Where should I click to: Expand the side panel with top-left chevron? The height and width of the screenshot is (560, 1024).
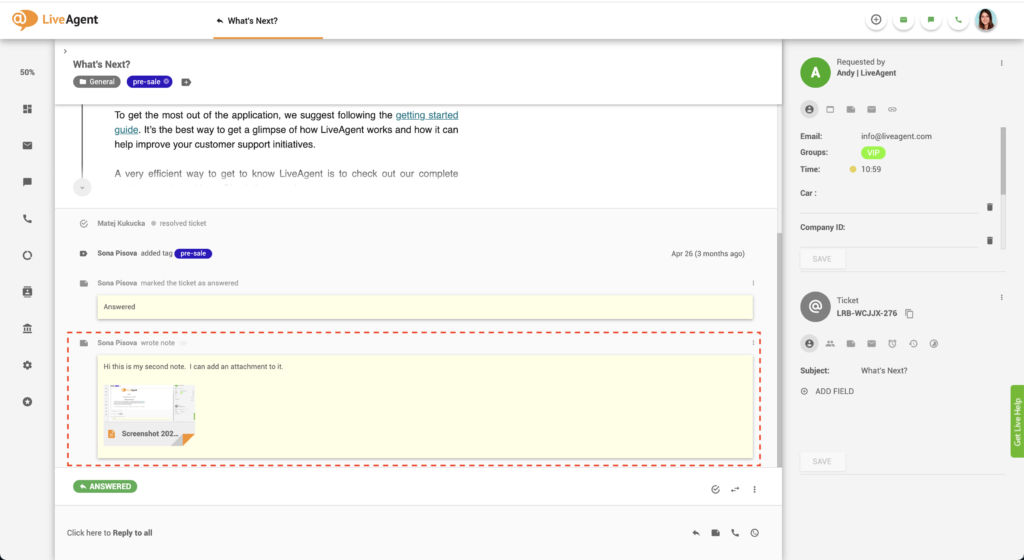pos(64,51)
